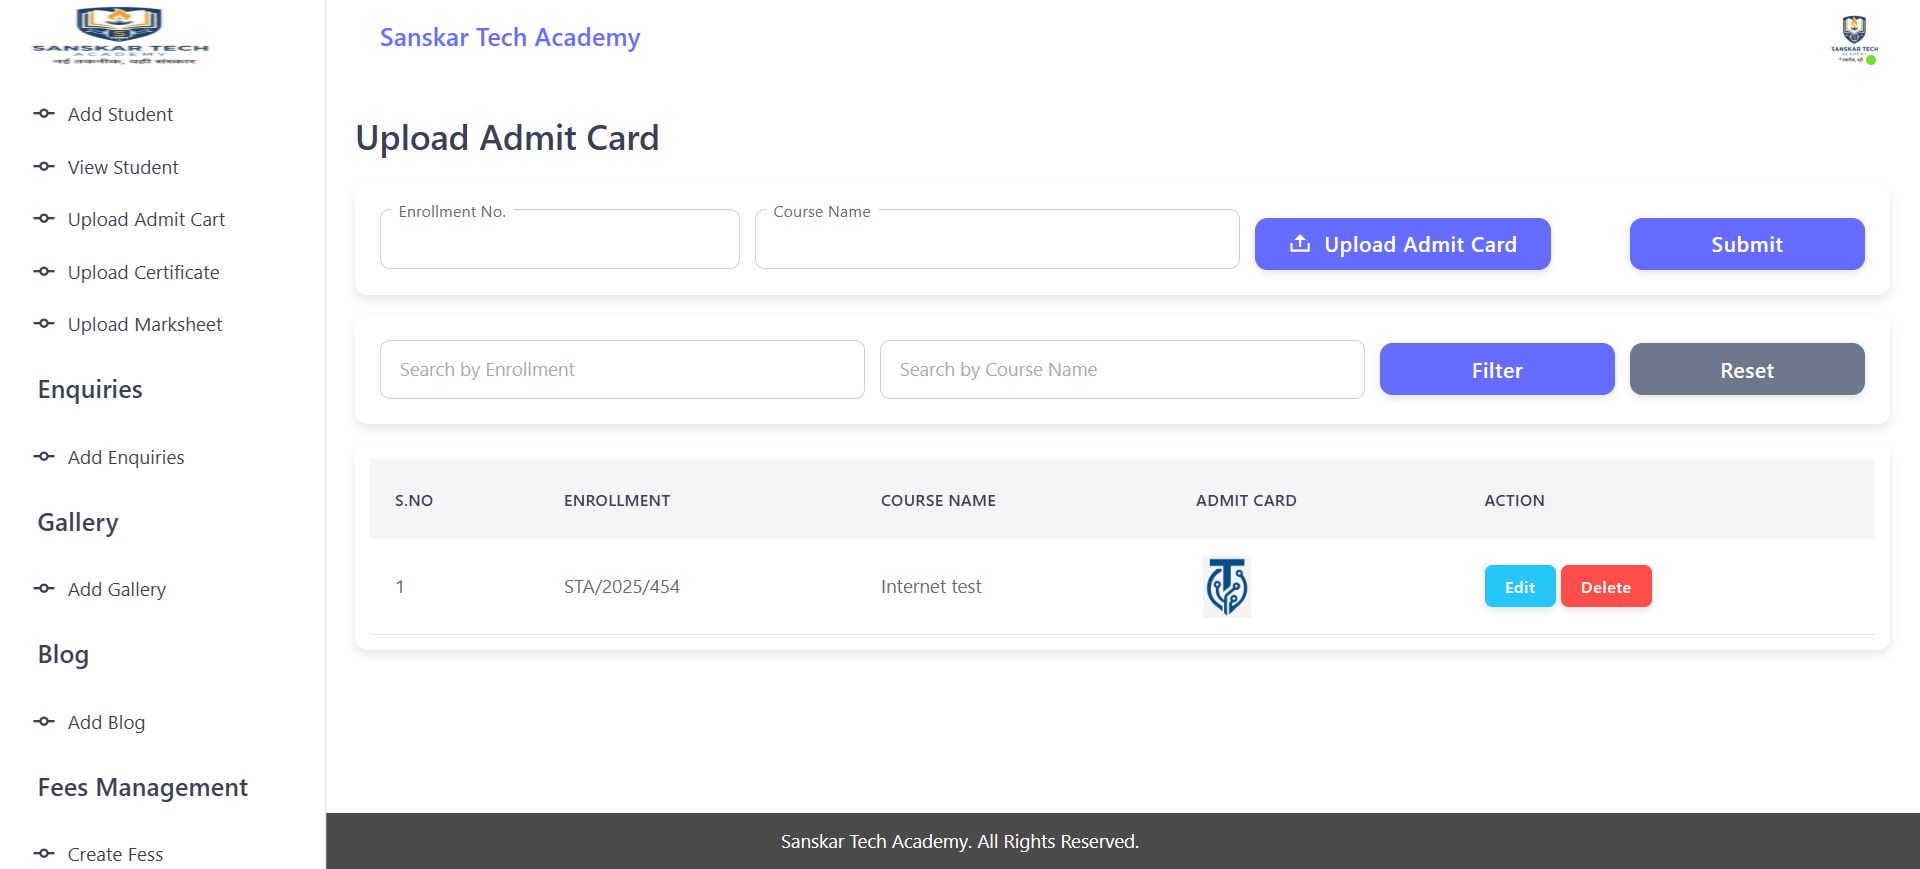Edit the STA/2025/454 admit card row
This screenshot has width=1920, height=869.
click(1519, 587)
